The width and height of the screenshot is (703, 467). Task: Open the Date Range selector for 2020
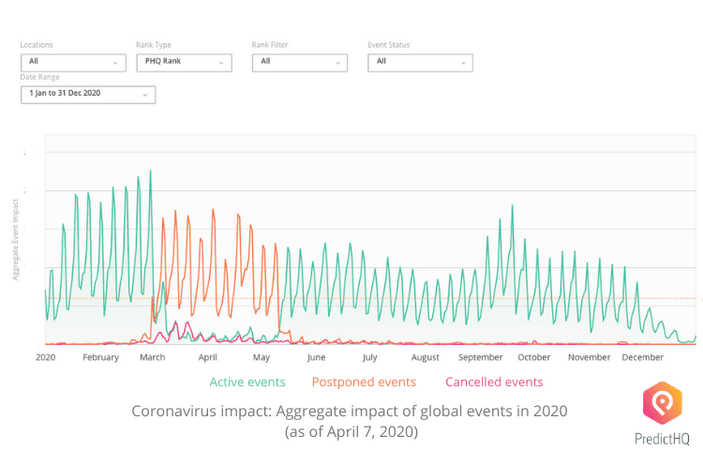(88, 94)
